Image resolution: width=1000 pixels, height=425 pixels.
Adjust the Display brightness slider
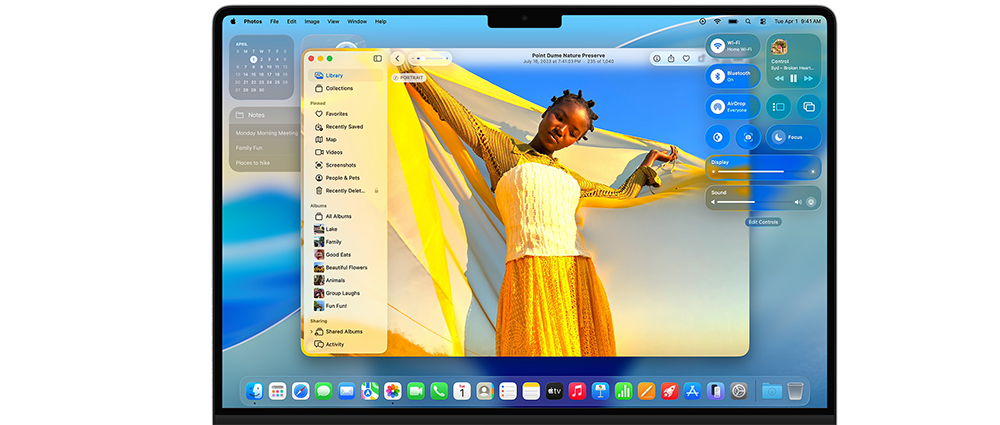pyautogui.click(x=763, y=172)
